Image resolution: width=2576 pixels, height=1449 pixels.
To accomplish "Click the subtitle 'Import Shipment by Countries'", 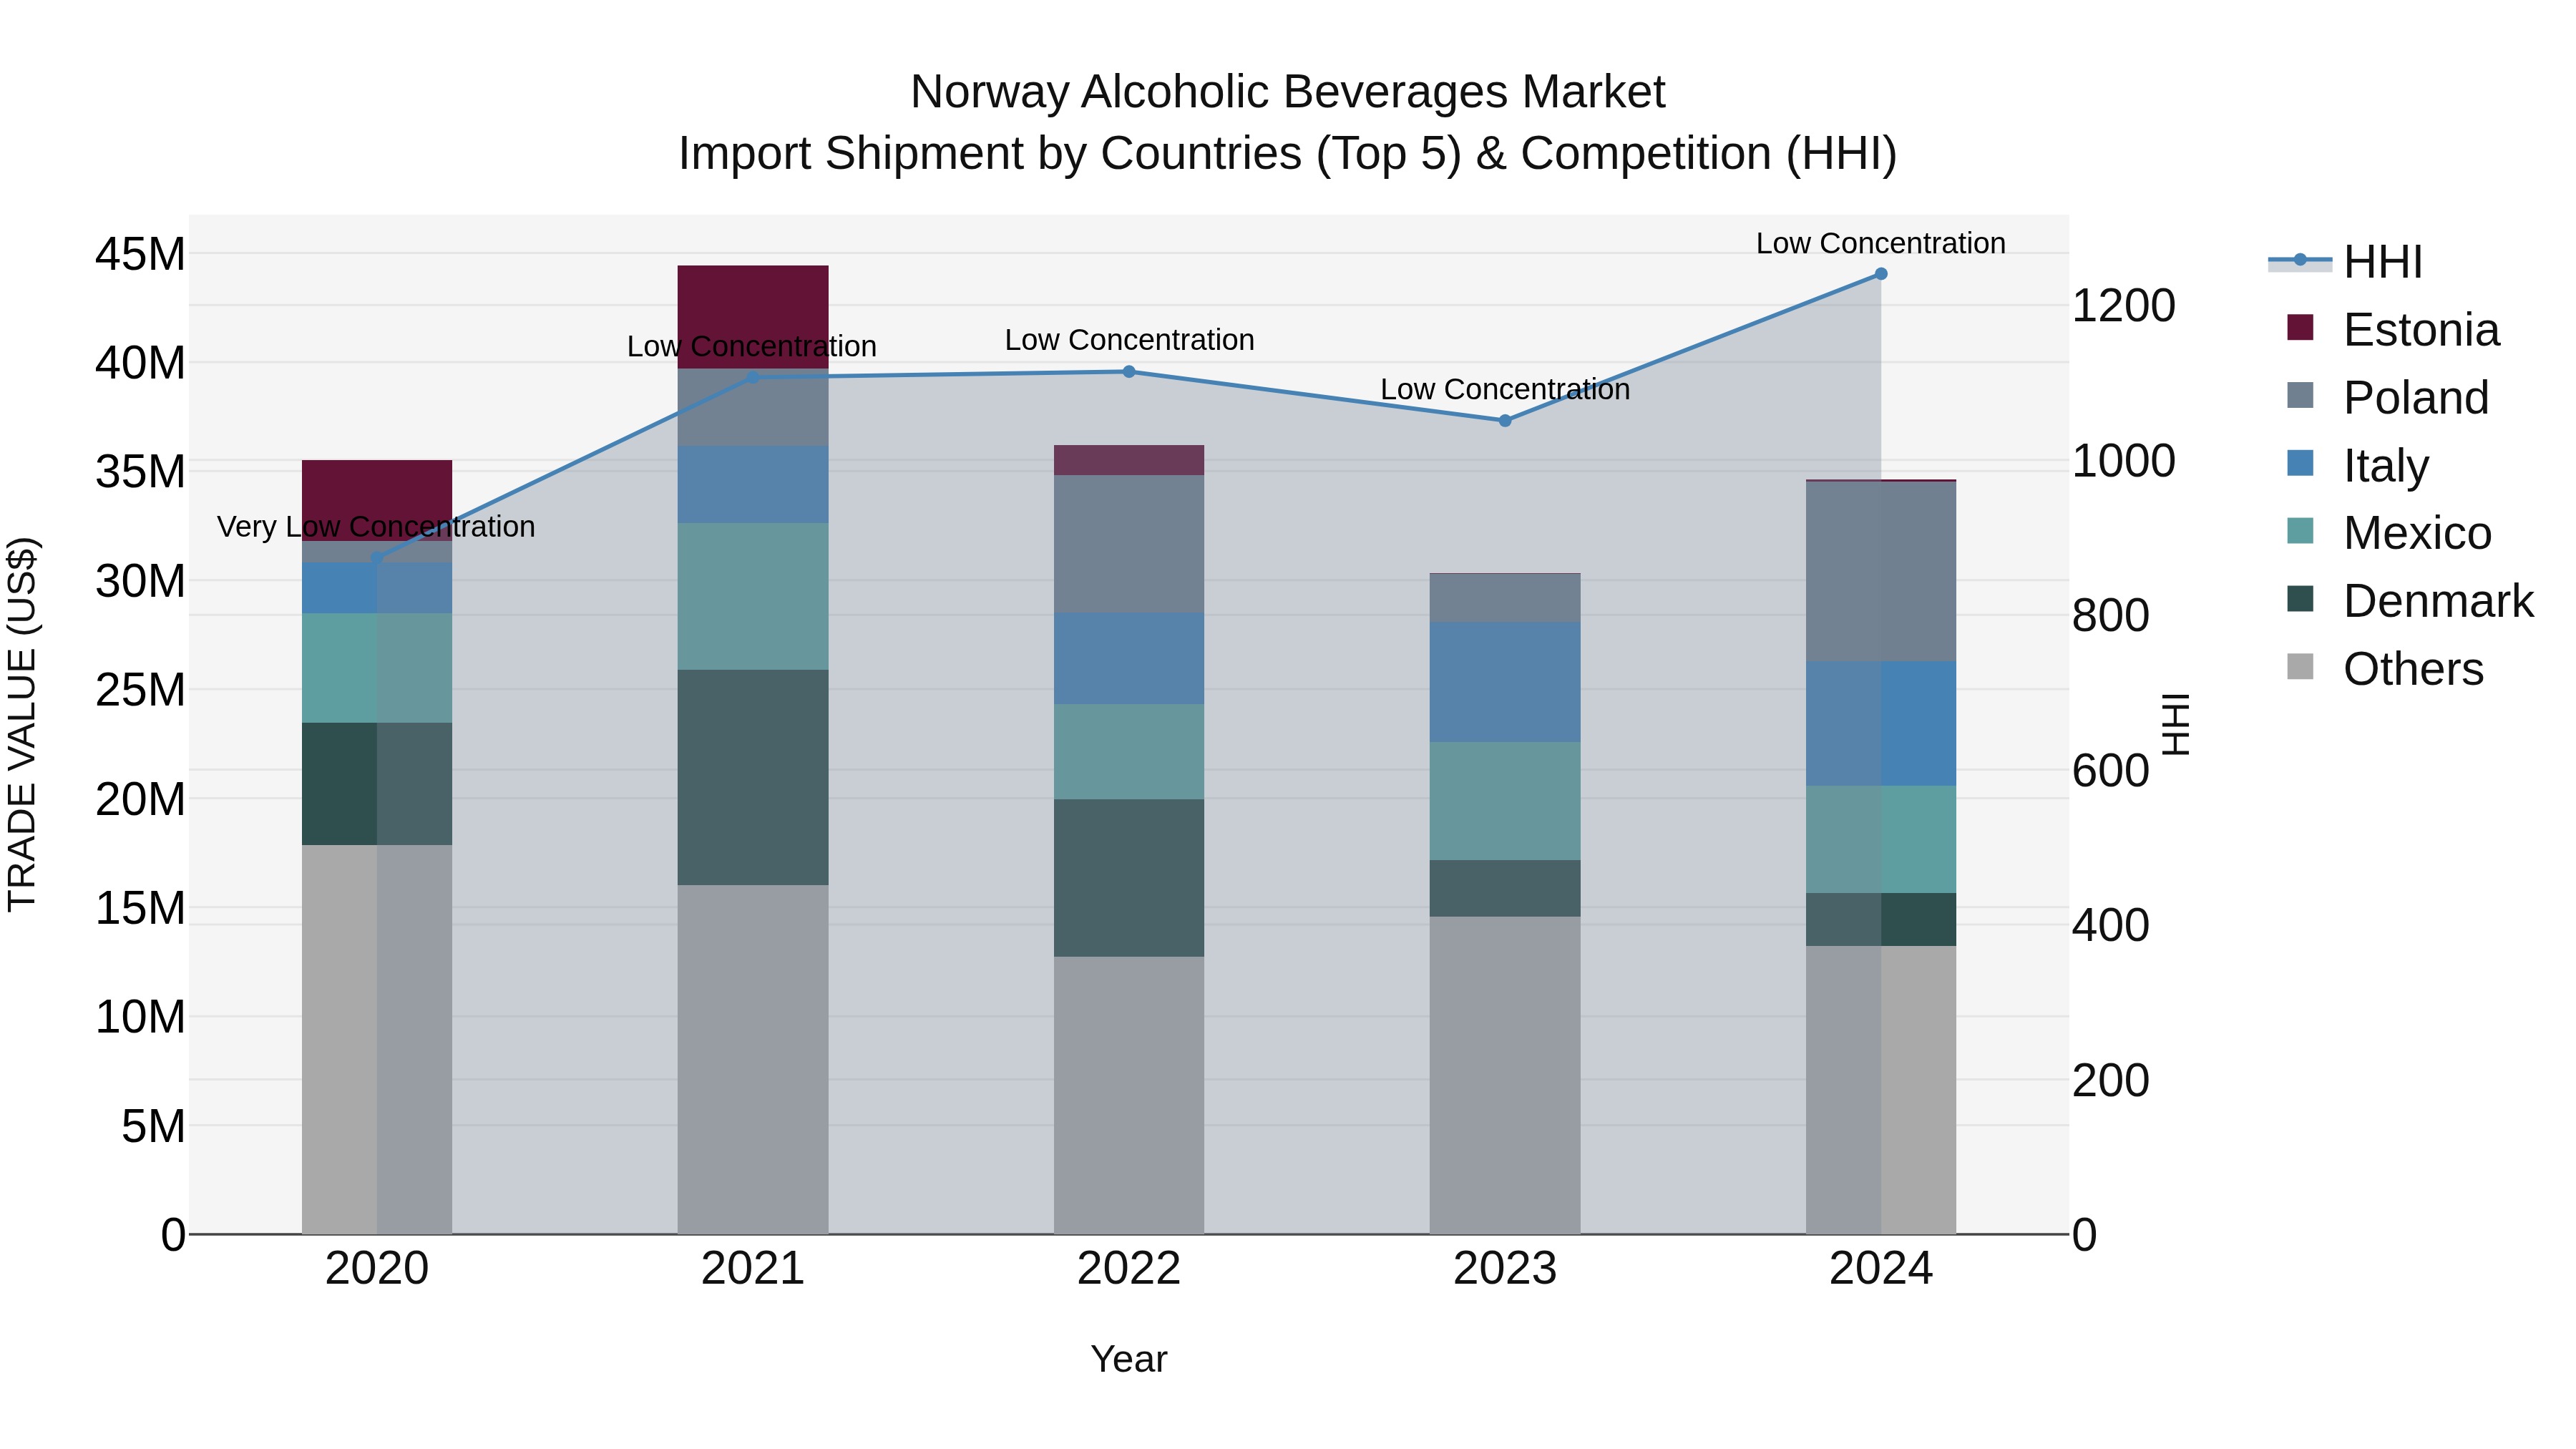I will 990,154.
